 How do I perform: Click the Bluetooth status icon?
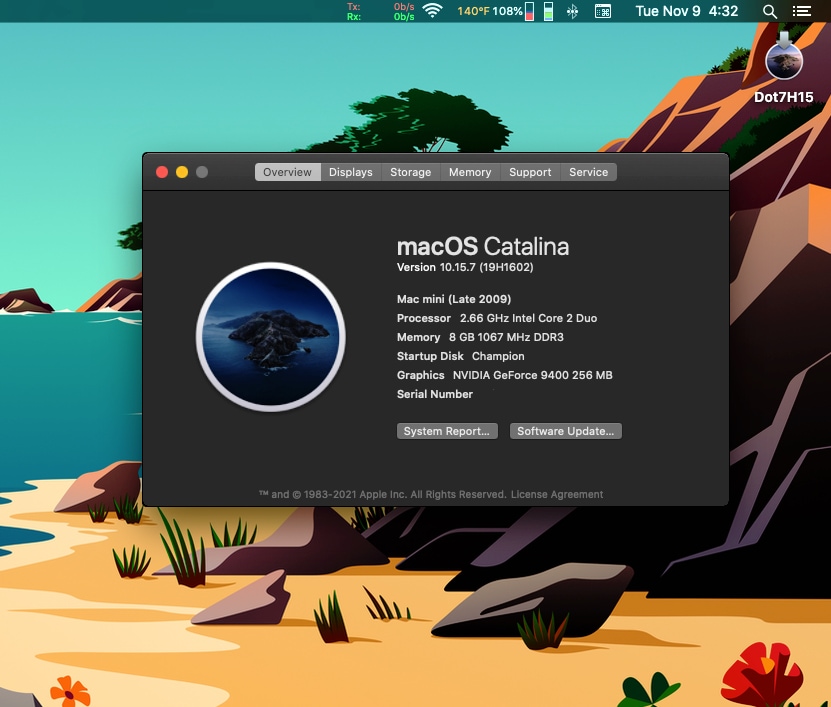pyautogui.click(x=572, y=11)
